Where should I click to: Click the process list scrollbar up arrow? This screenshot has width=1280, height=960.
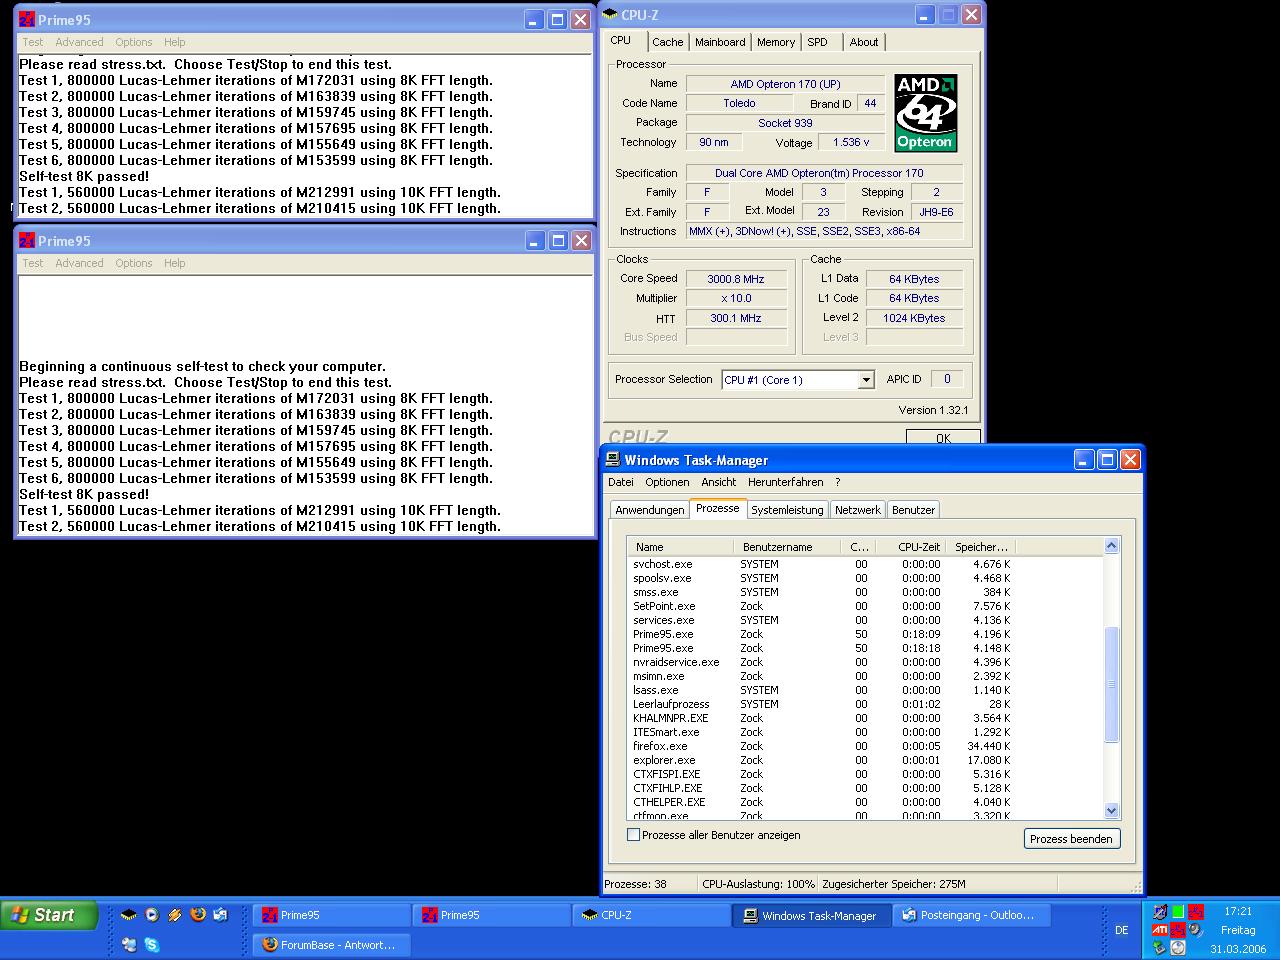click(x=1111, y=545)
